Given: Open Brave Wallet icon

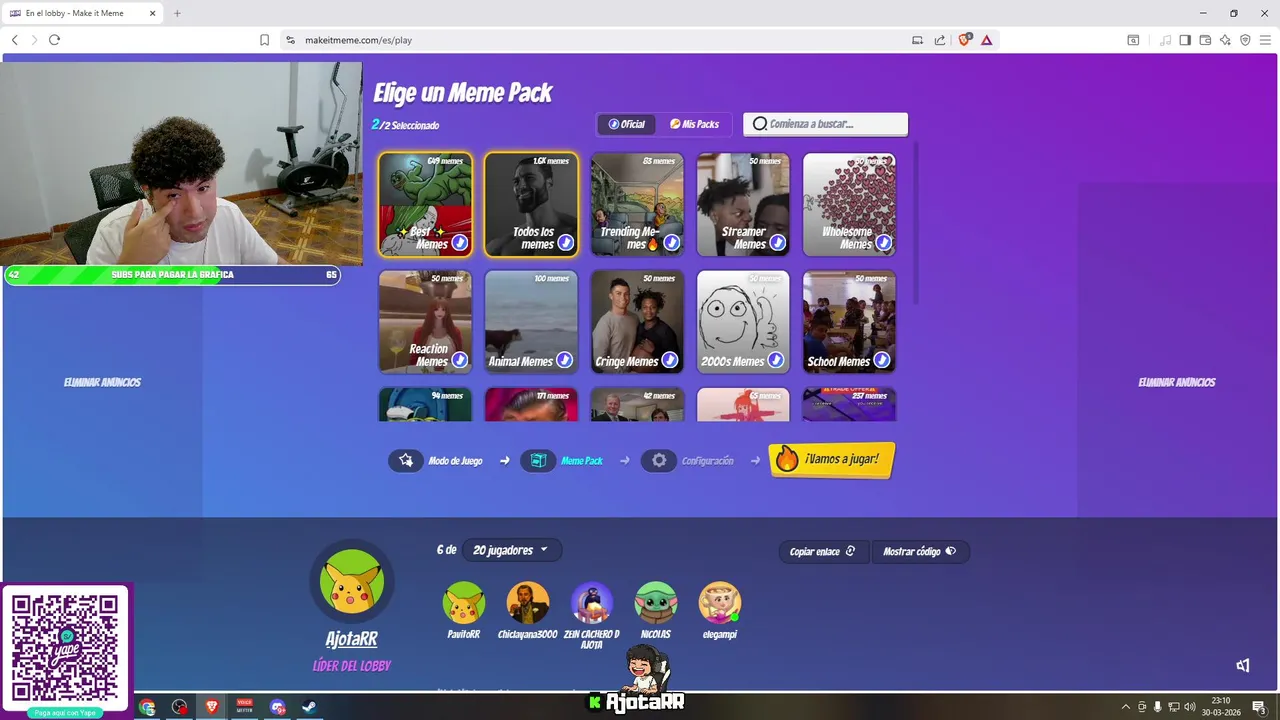Looking at the screenshot, I should pos(1205,40).
